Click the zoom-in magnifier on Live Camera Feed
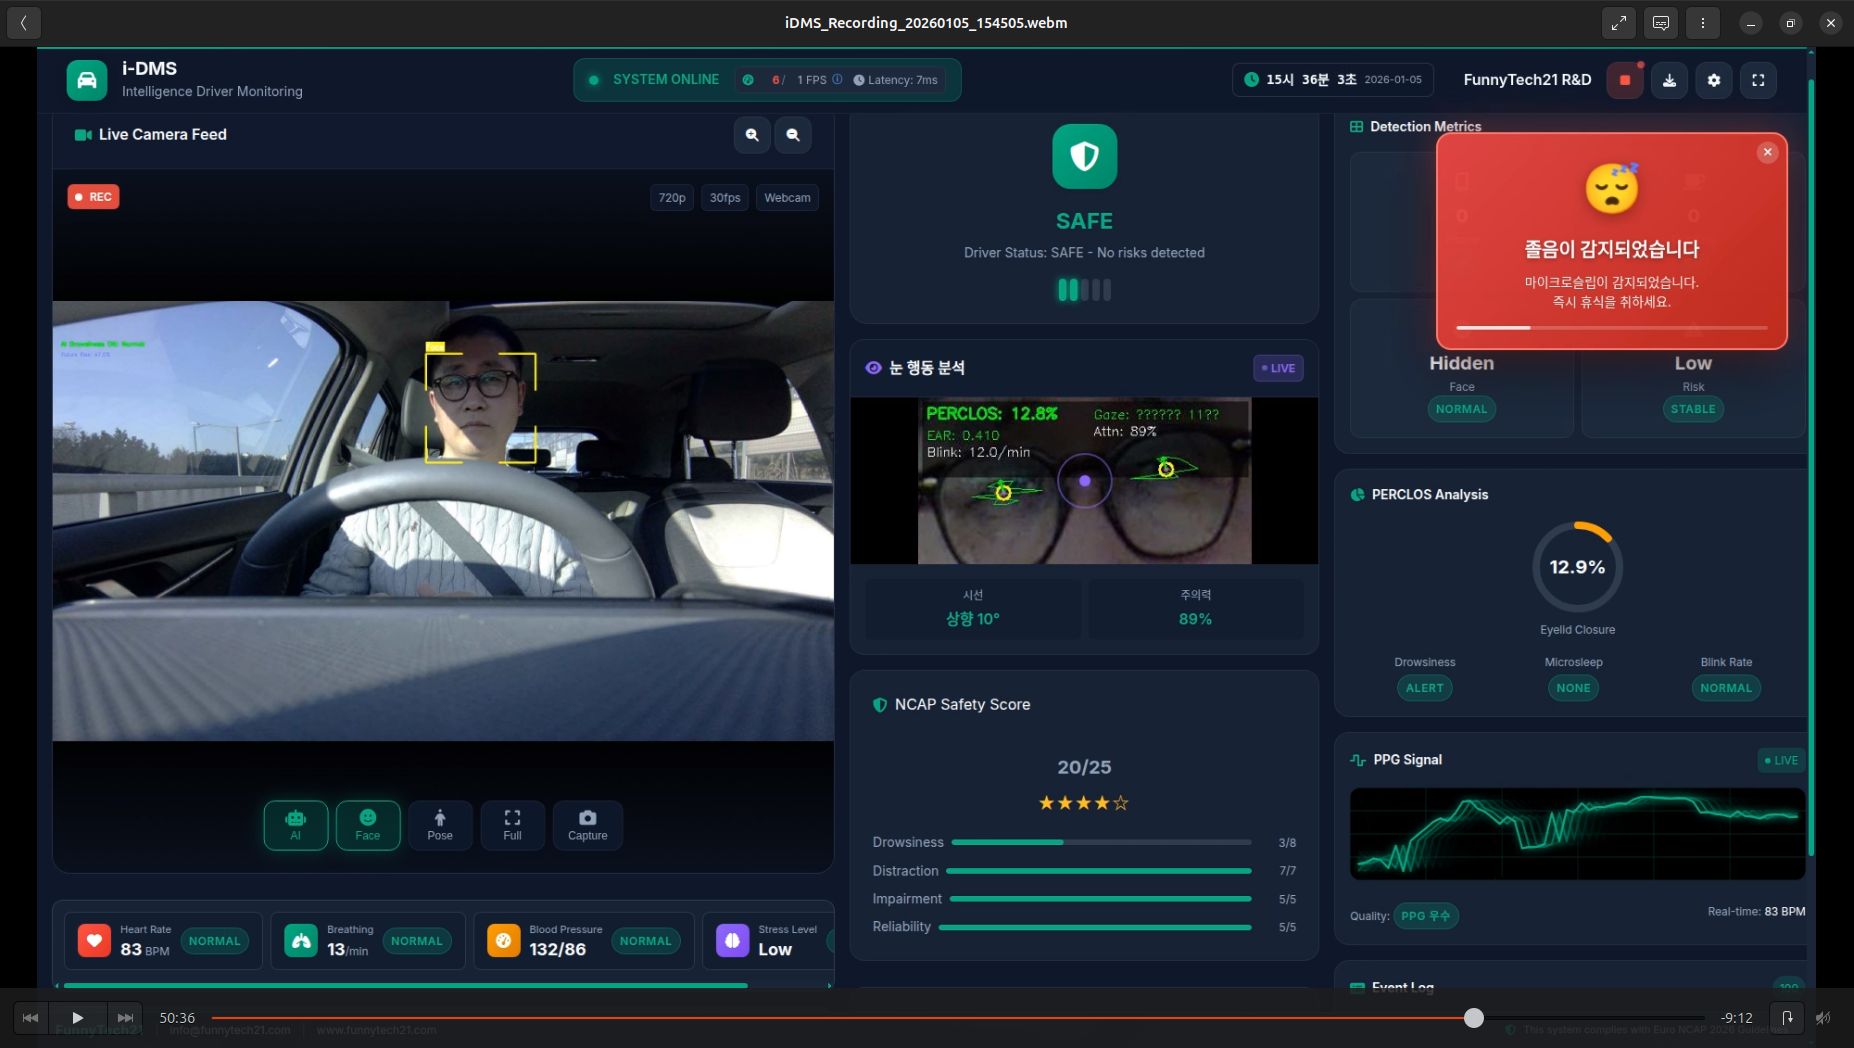Viewport: 1854px width, 1048px height. pos(752,135)
